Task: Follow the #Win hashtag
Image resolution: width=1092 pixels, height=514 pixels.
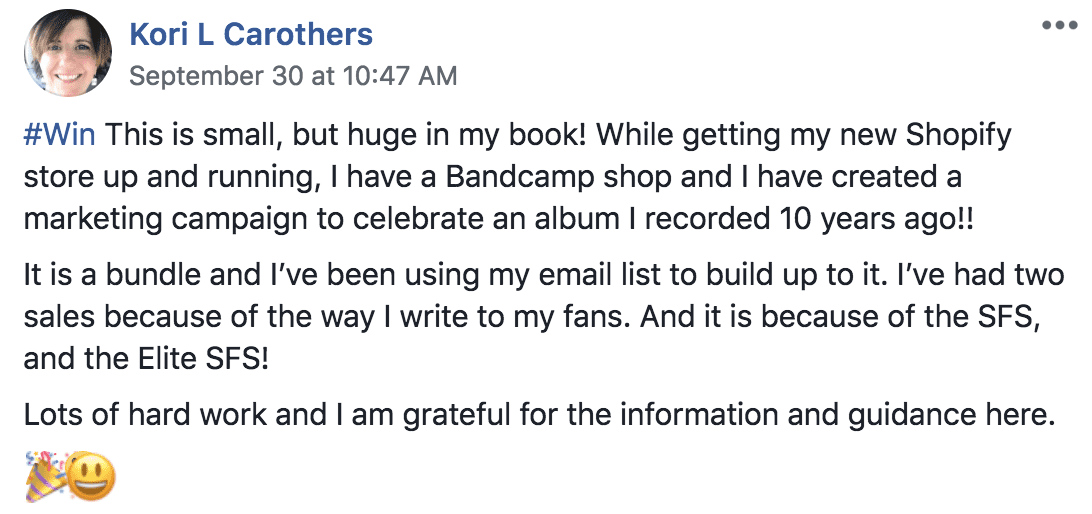Action: (59, 135)
